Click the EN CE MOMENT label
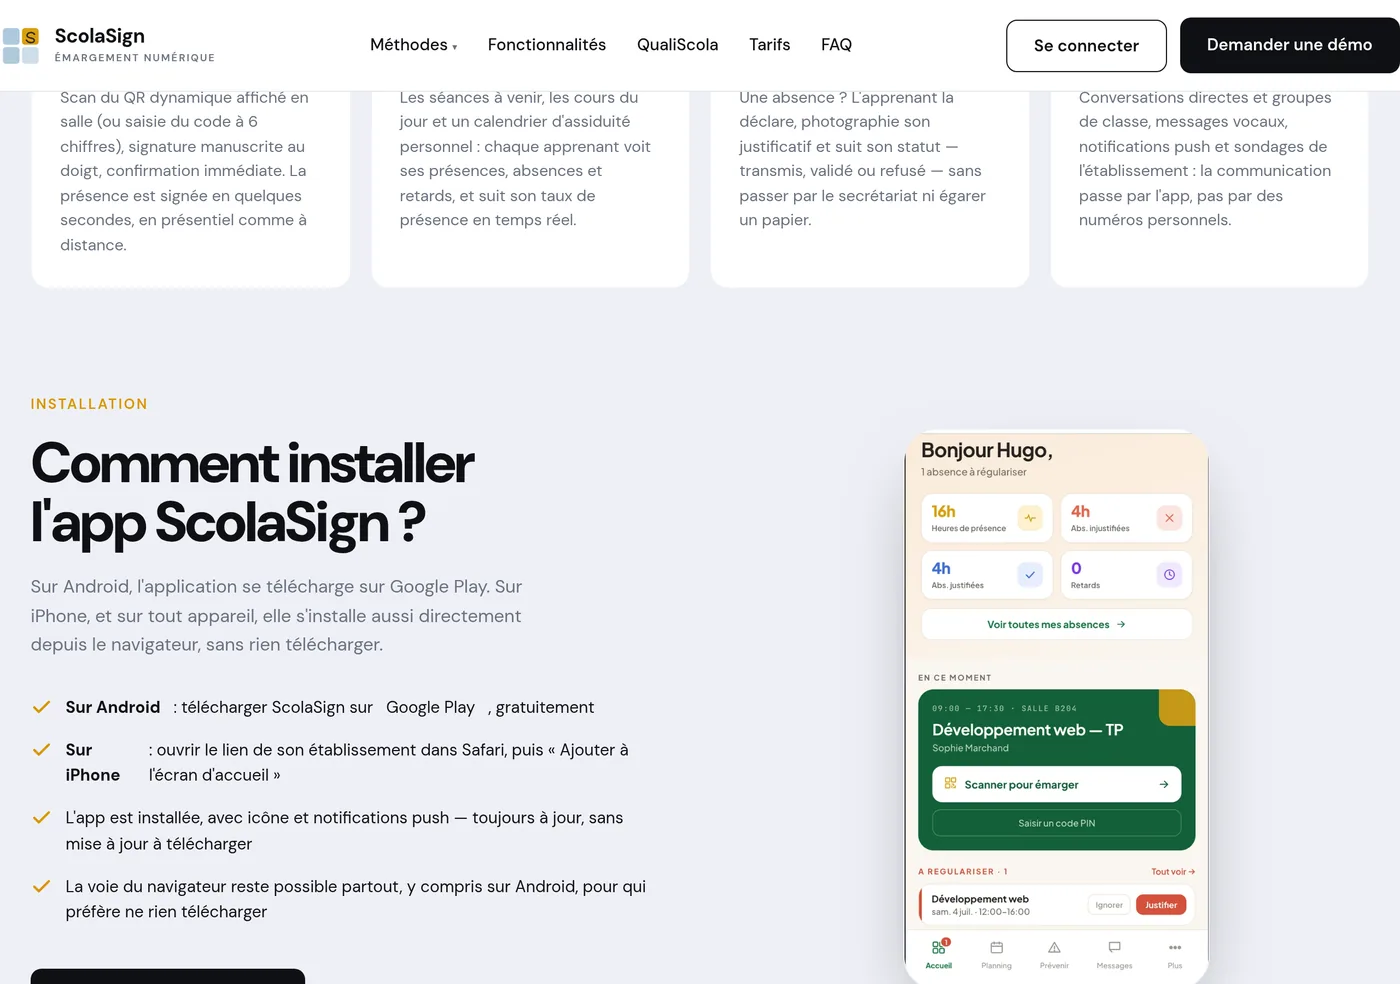This screenshot has width=1400, height=984. point(955,678)
